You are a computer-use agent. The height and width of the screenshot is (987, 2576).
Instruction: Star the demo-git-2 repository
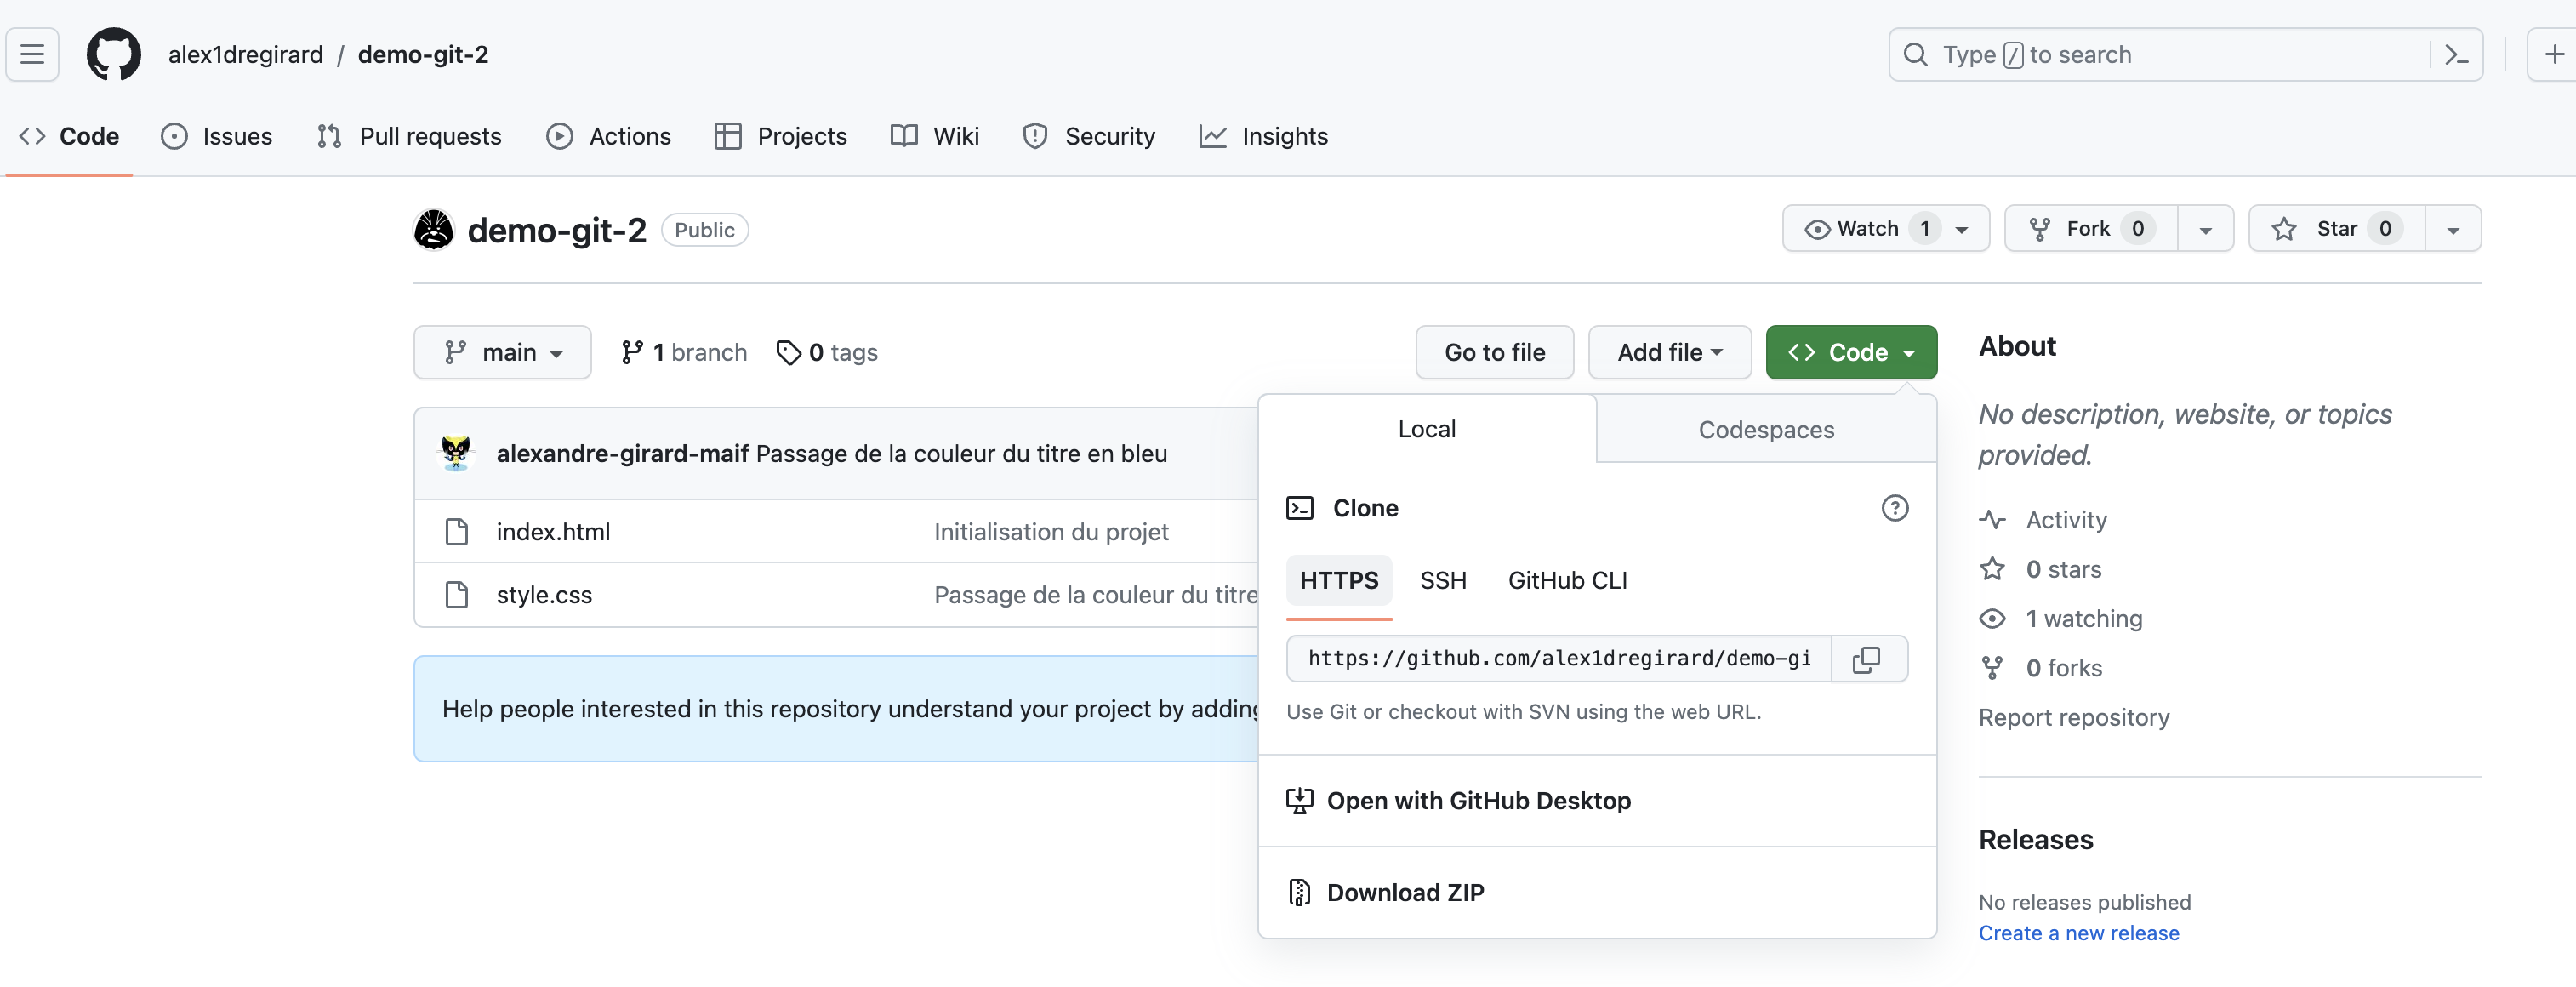point(2336,229)
